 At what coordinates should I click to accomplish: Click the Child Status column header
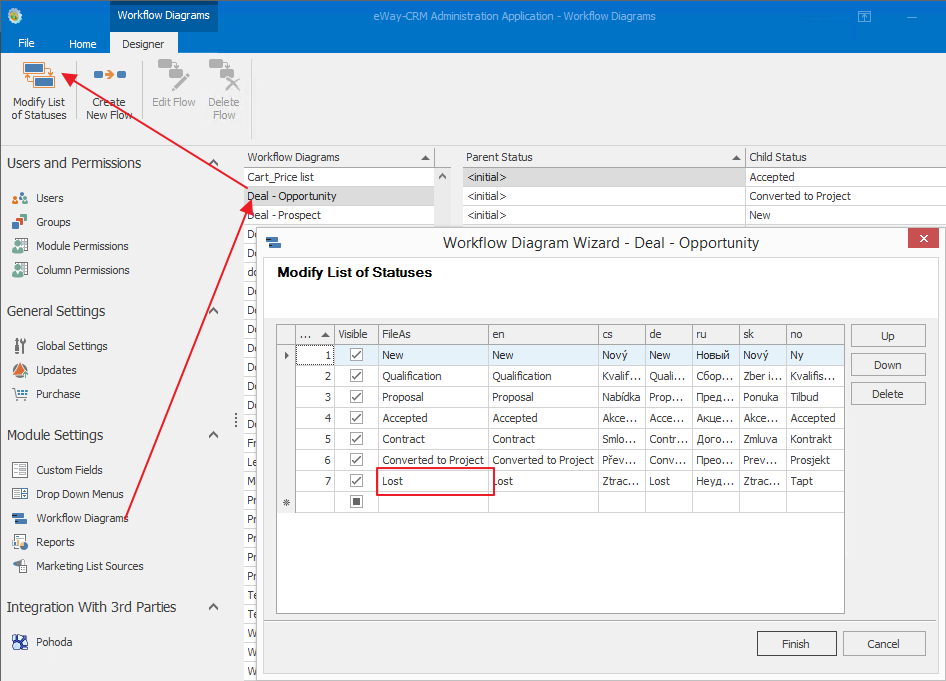tap(845, 157)
